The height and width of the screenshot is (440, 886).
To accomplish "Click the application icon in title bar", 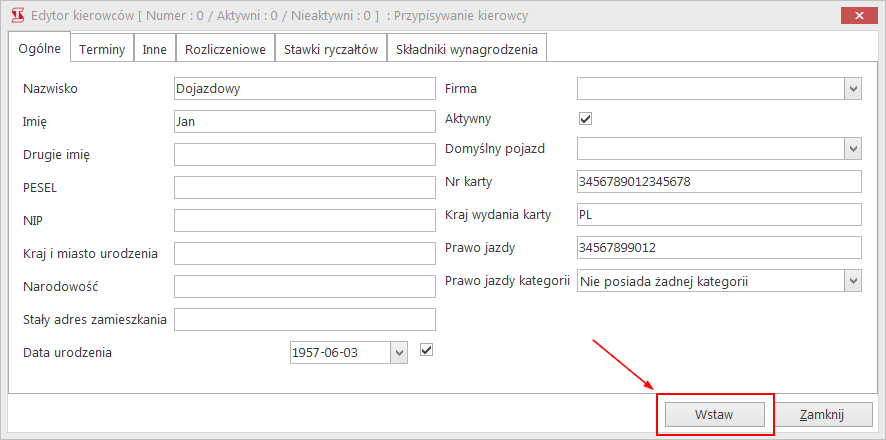I will pos(16,15).
